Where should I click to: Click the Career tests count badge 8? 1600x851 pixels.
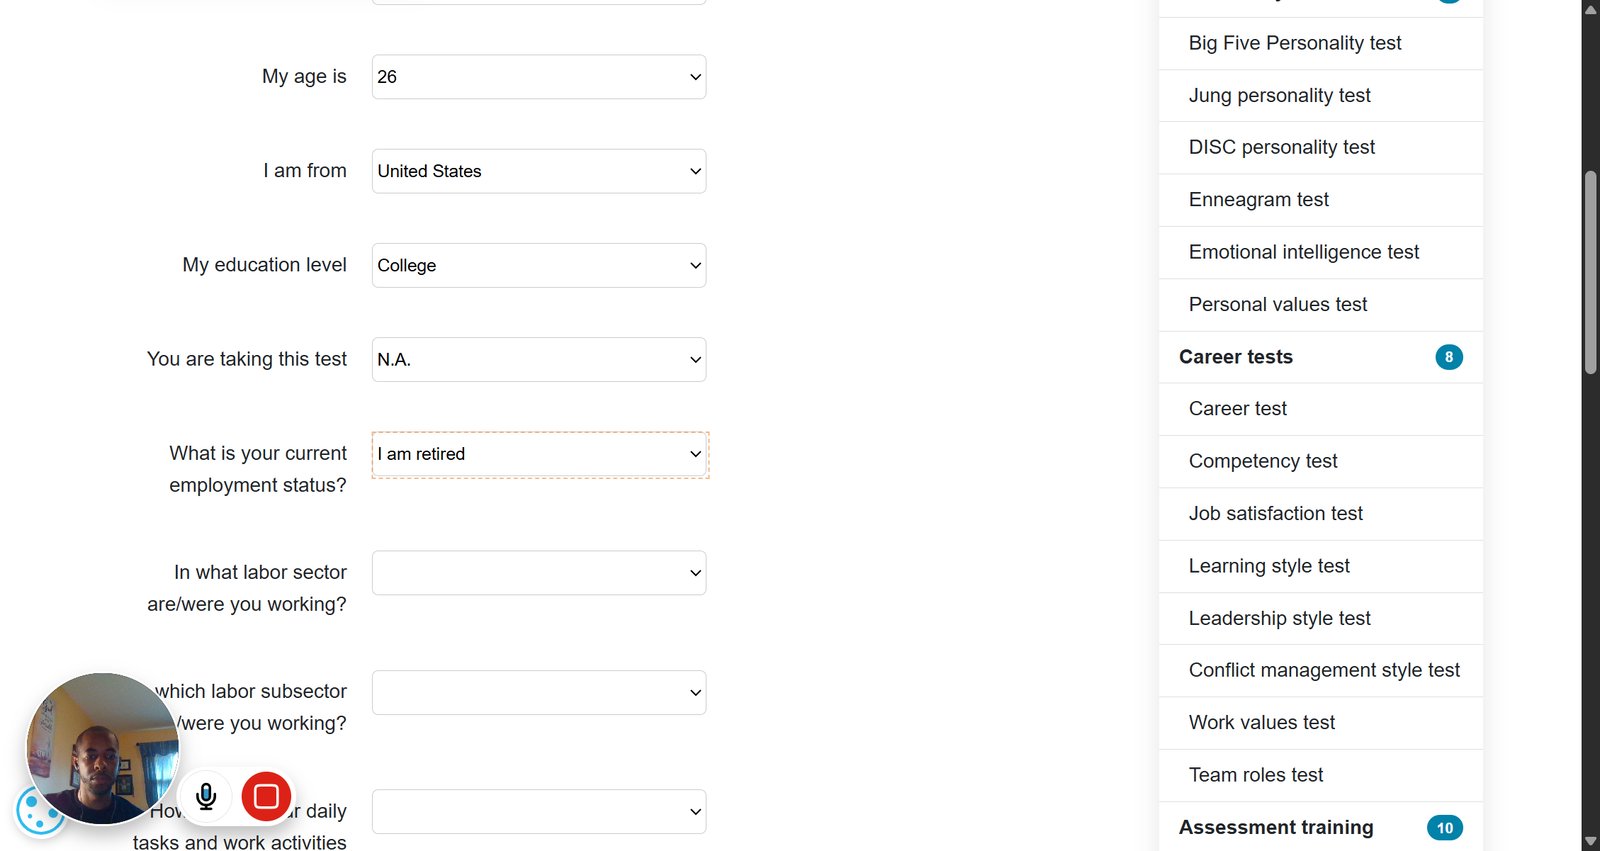click(x=1449, y=357)
